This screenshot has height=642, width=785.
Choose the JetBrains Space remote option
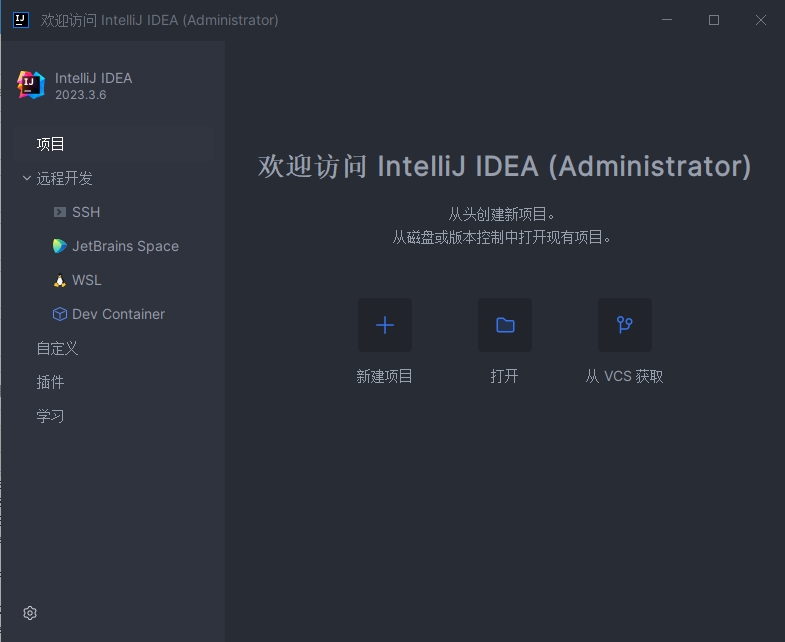(x=125, y=246)
